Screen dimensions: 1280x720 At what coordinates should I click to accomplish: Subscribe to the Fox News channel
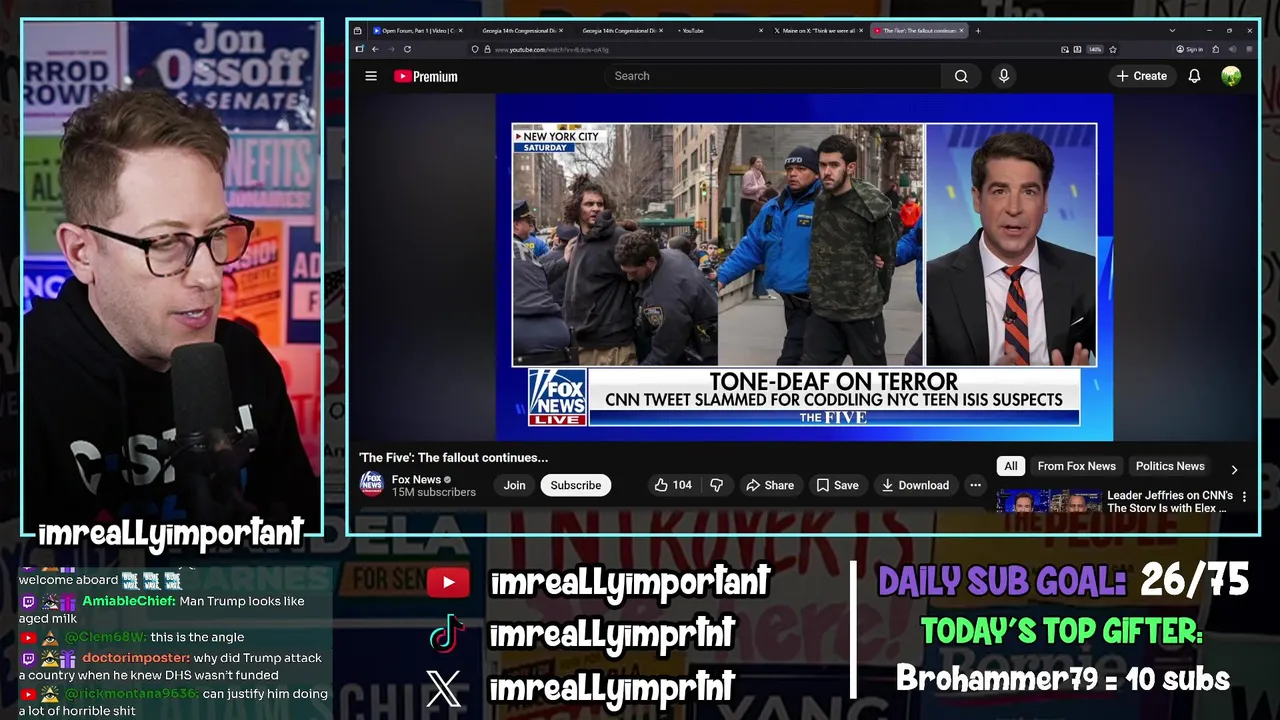(576, 485)
